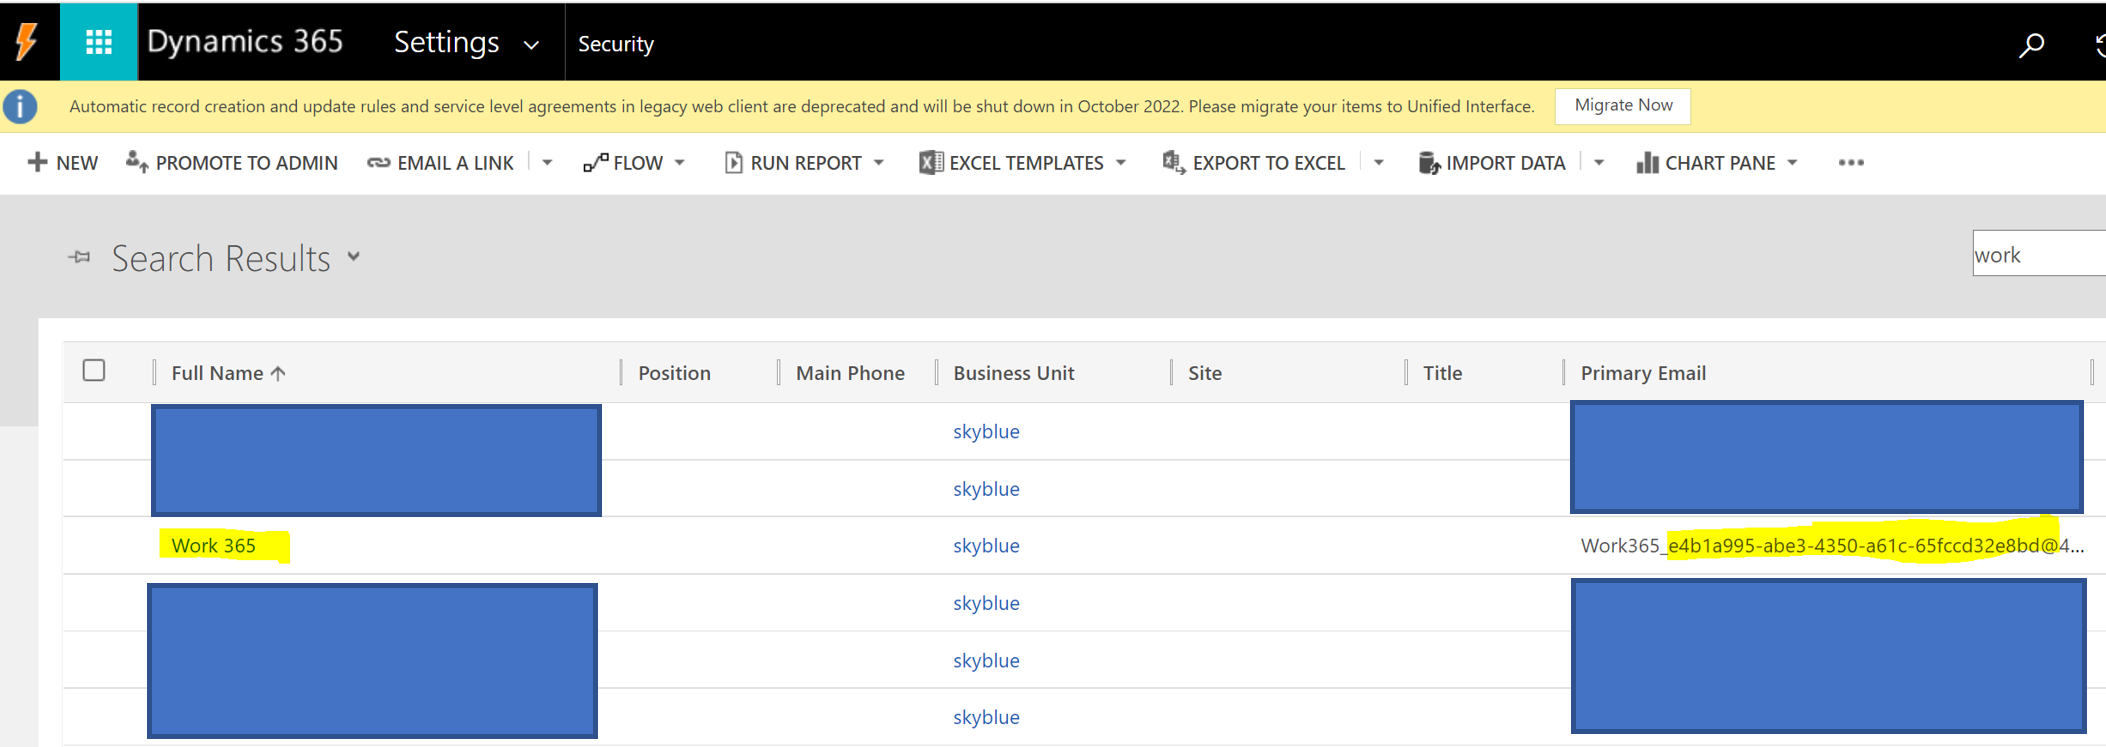
Task: Click the Dynamics 365 home title
Action: 245,41
